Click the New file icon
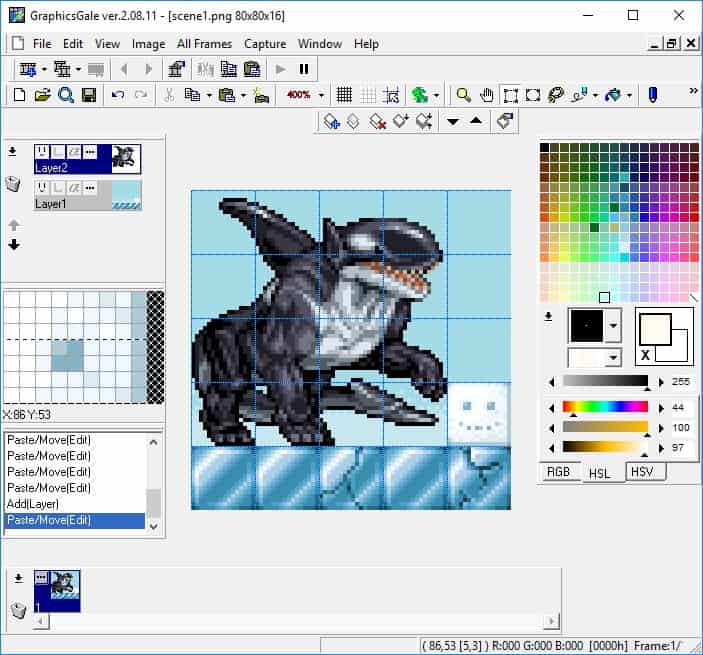Screen dimensions: 703x655 coord(19,95)
